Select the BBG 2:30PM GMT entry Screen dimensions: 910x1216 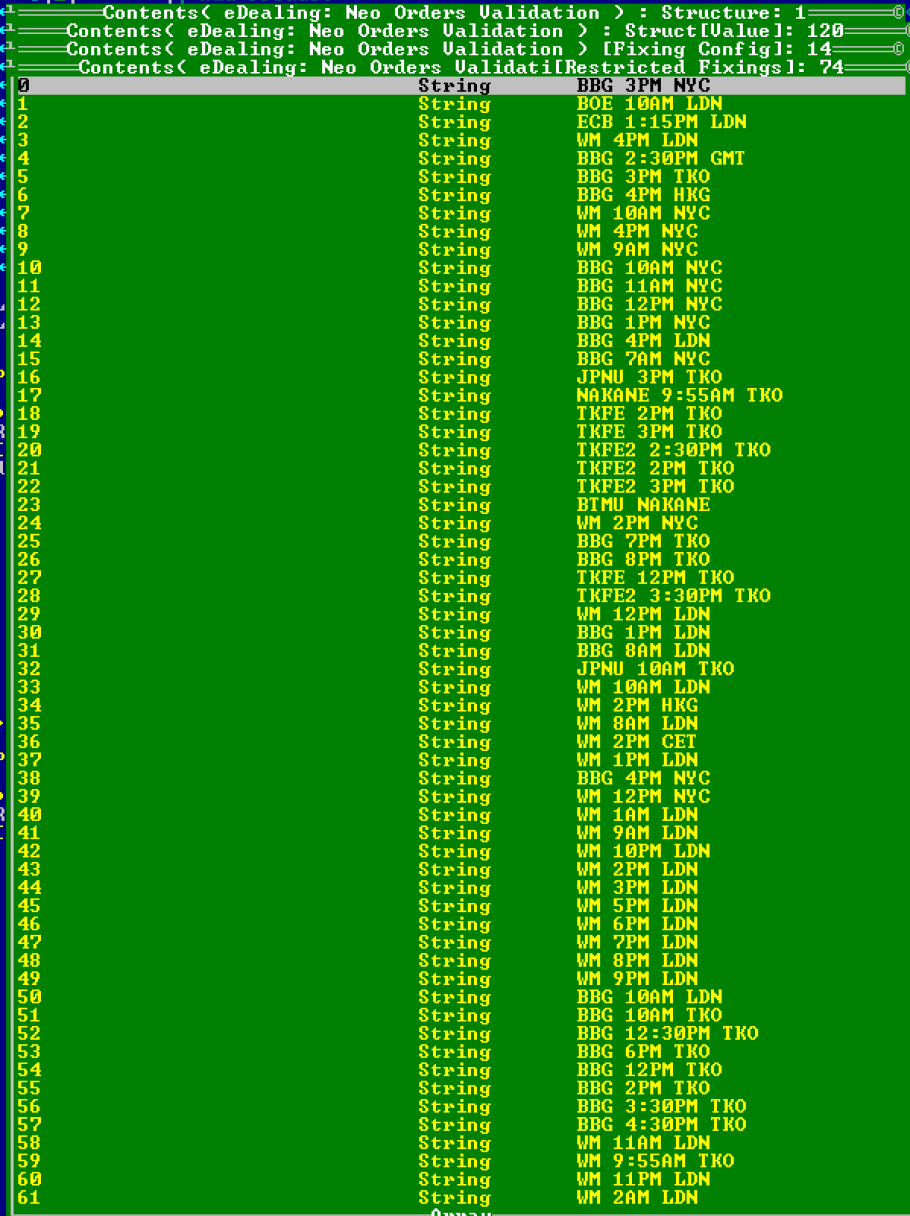pyautogui.click(x=661, y=159)
